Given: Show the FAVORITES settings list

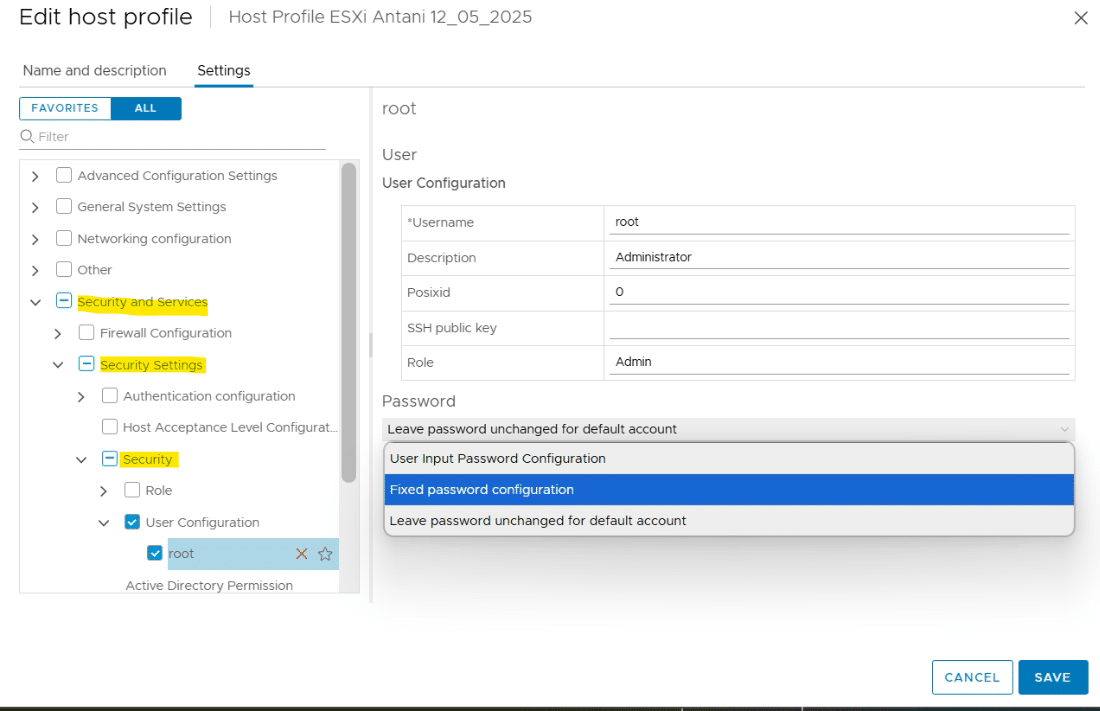Looking at the screenshot, I should coord(65,108).
